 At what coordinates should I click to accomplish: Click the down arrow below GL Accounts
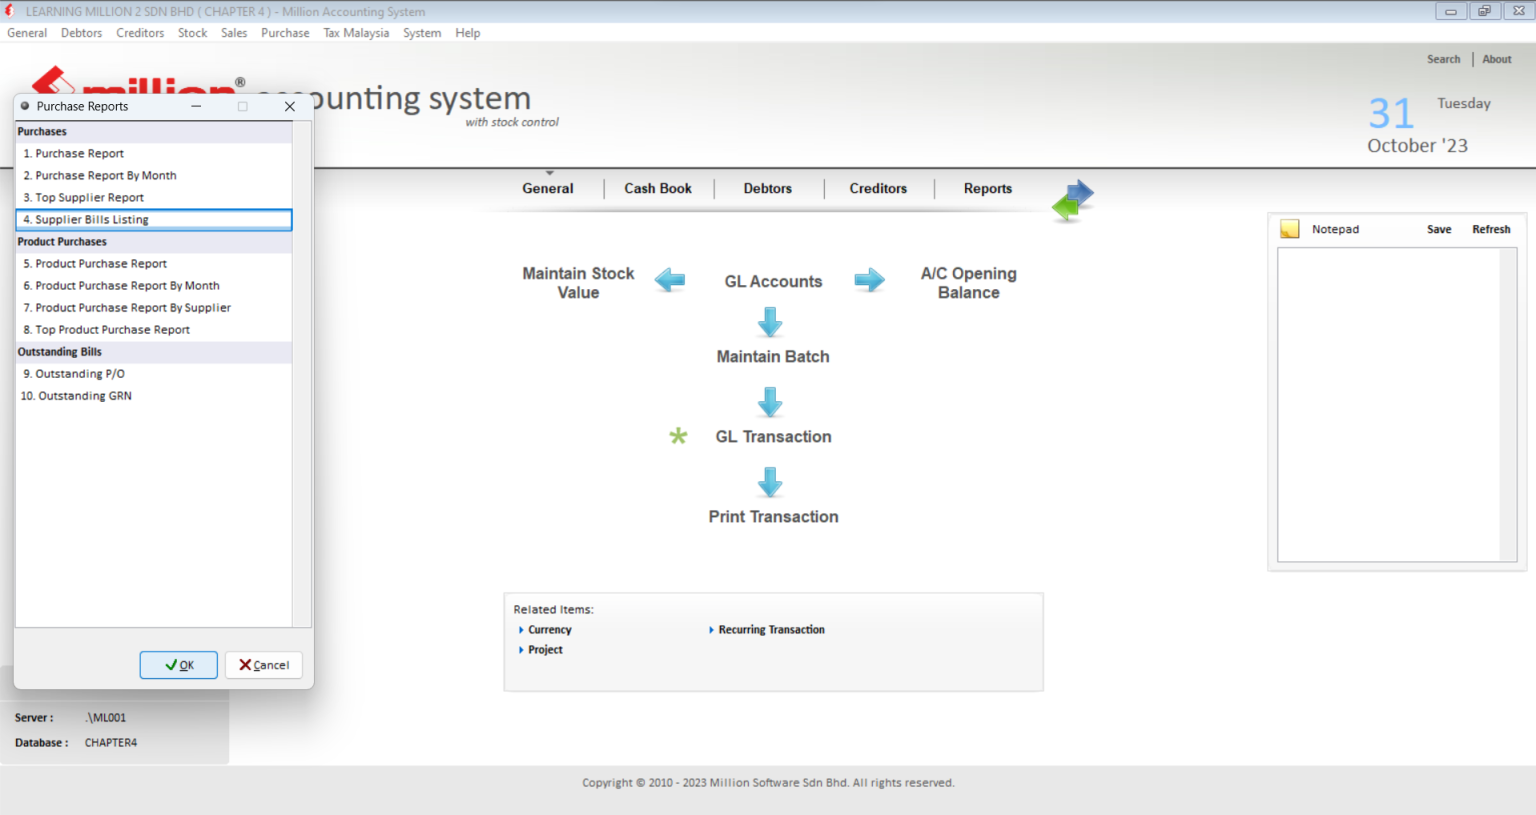(770, 322)
